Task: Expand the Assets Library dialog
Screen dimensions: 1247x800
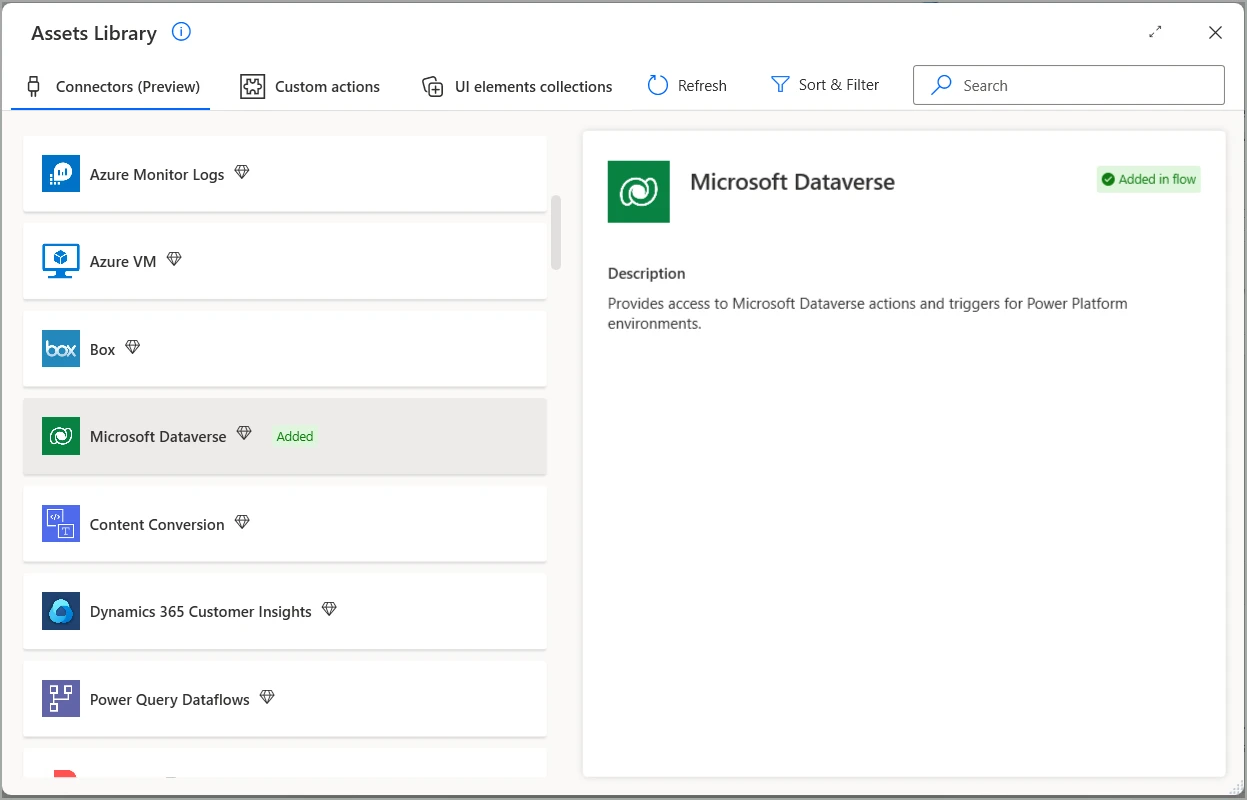Action: 1155,32
